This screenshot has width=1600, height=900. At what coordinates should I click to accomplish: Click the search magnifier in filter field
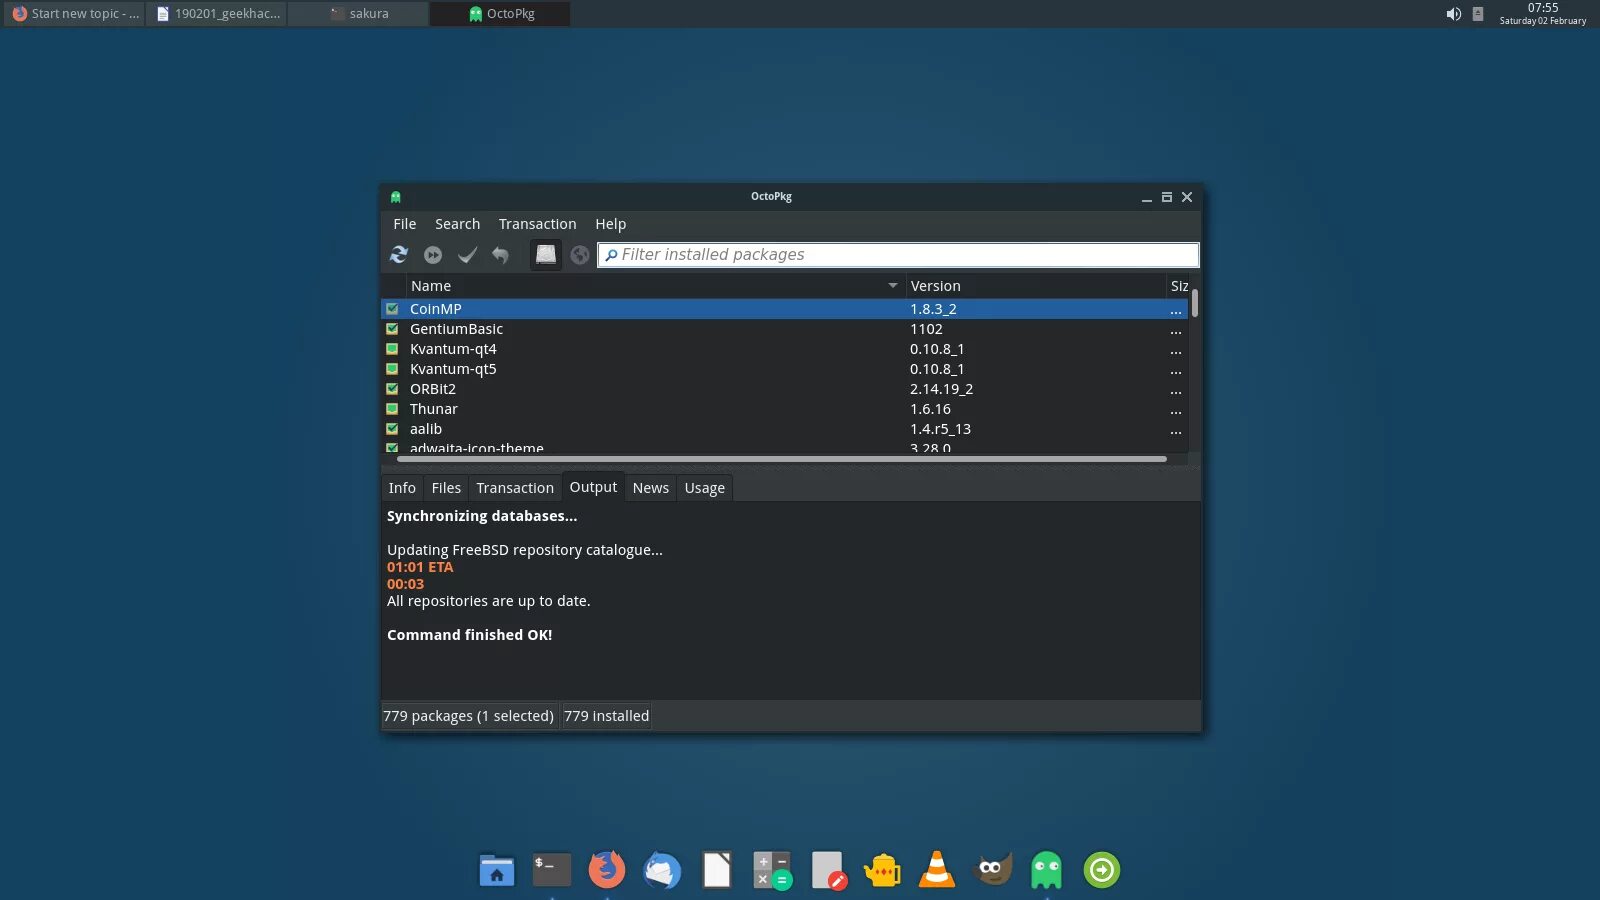pyautogui.click(x=611, y=255)
